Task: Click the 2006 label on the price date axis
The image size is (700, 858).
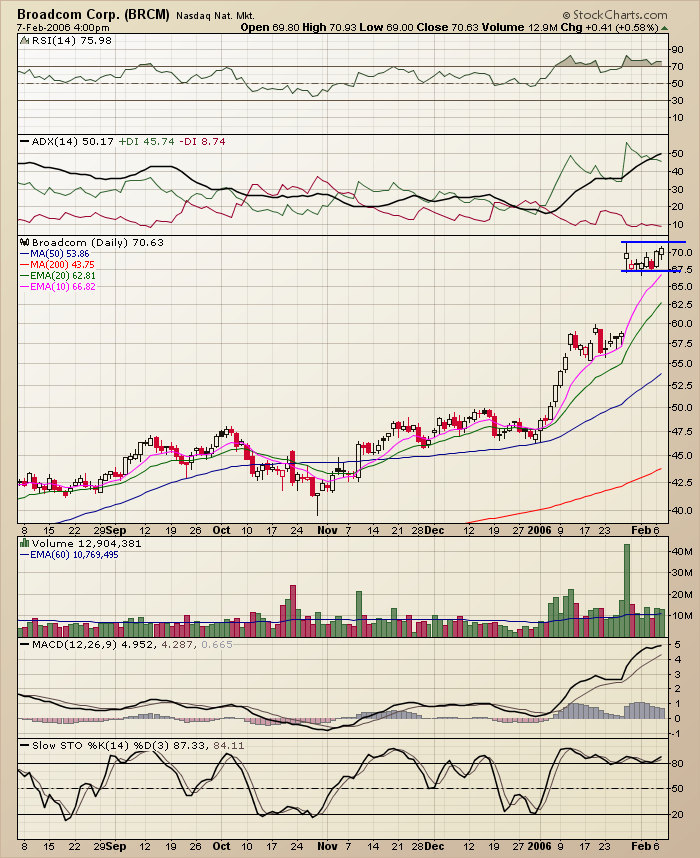Action: pos(539,530)
